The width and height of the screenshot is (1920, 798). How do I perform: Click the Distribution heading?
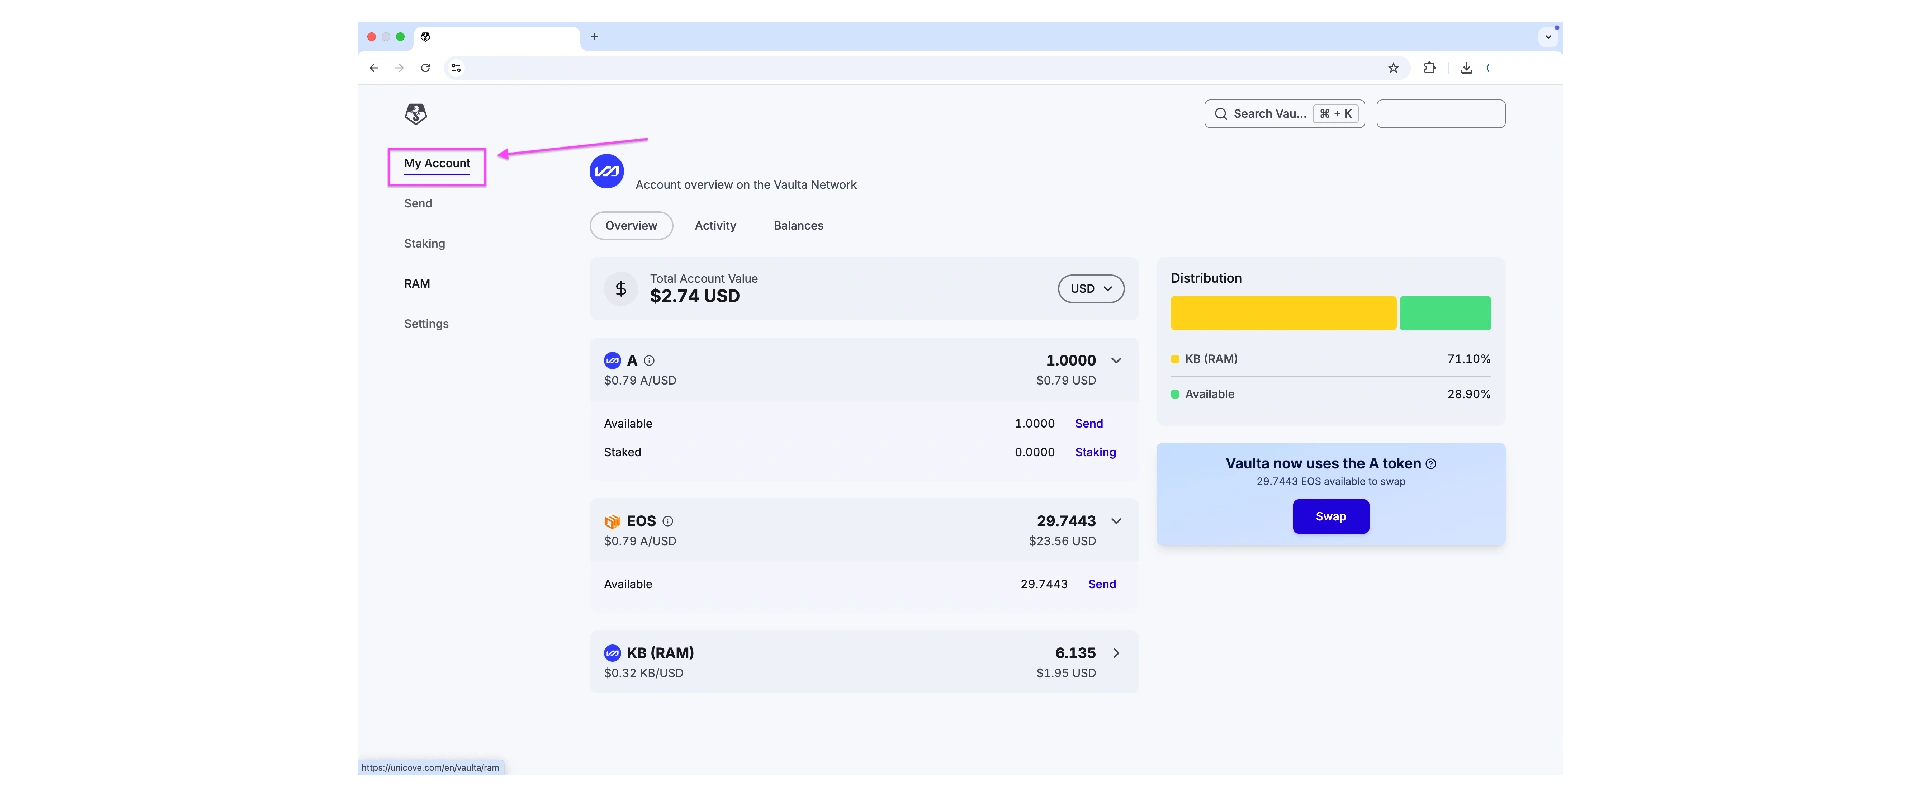click(x=1206, y=279)
